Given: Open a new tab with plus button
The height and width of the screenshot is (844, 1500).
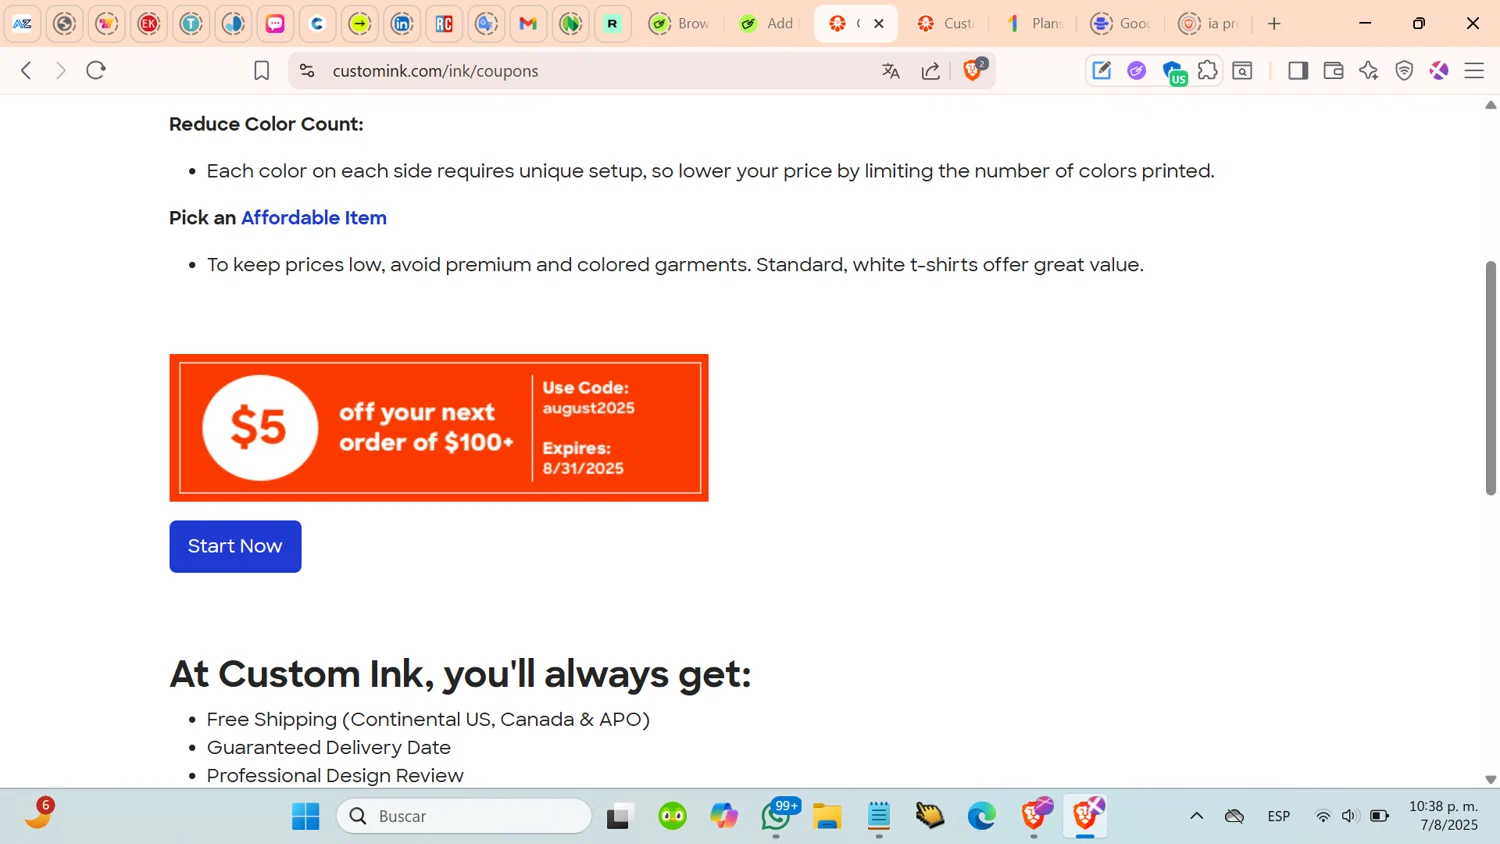Looking at the screenshot, I should (1274, 24).
